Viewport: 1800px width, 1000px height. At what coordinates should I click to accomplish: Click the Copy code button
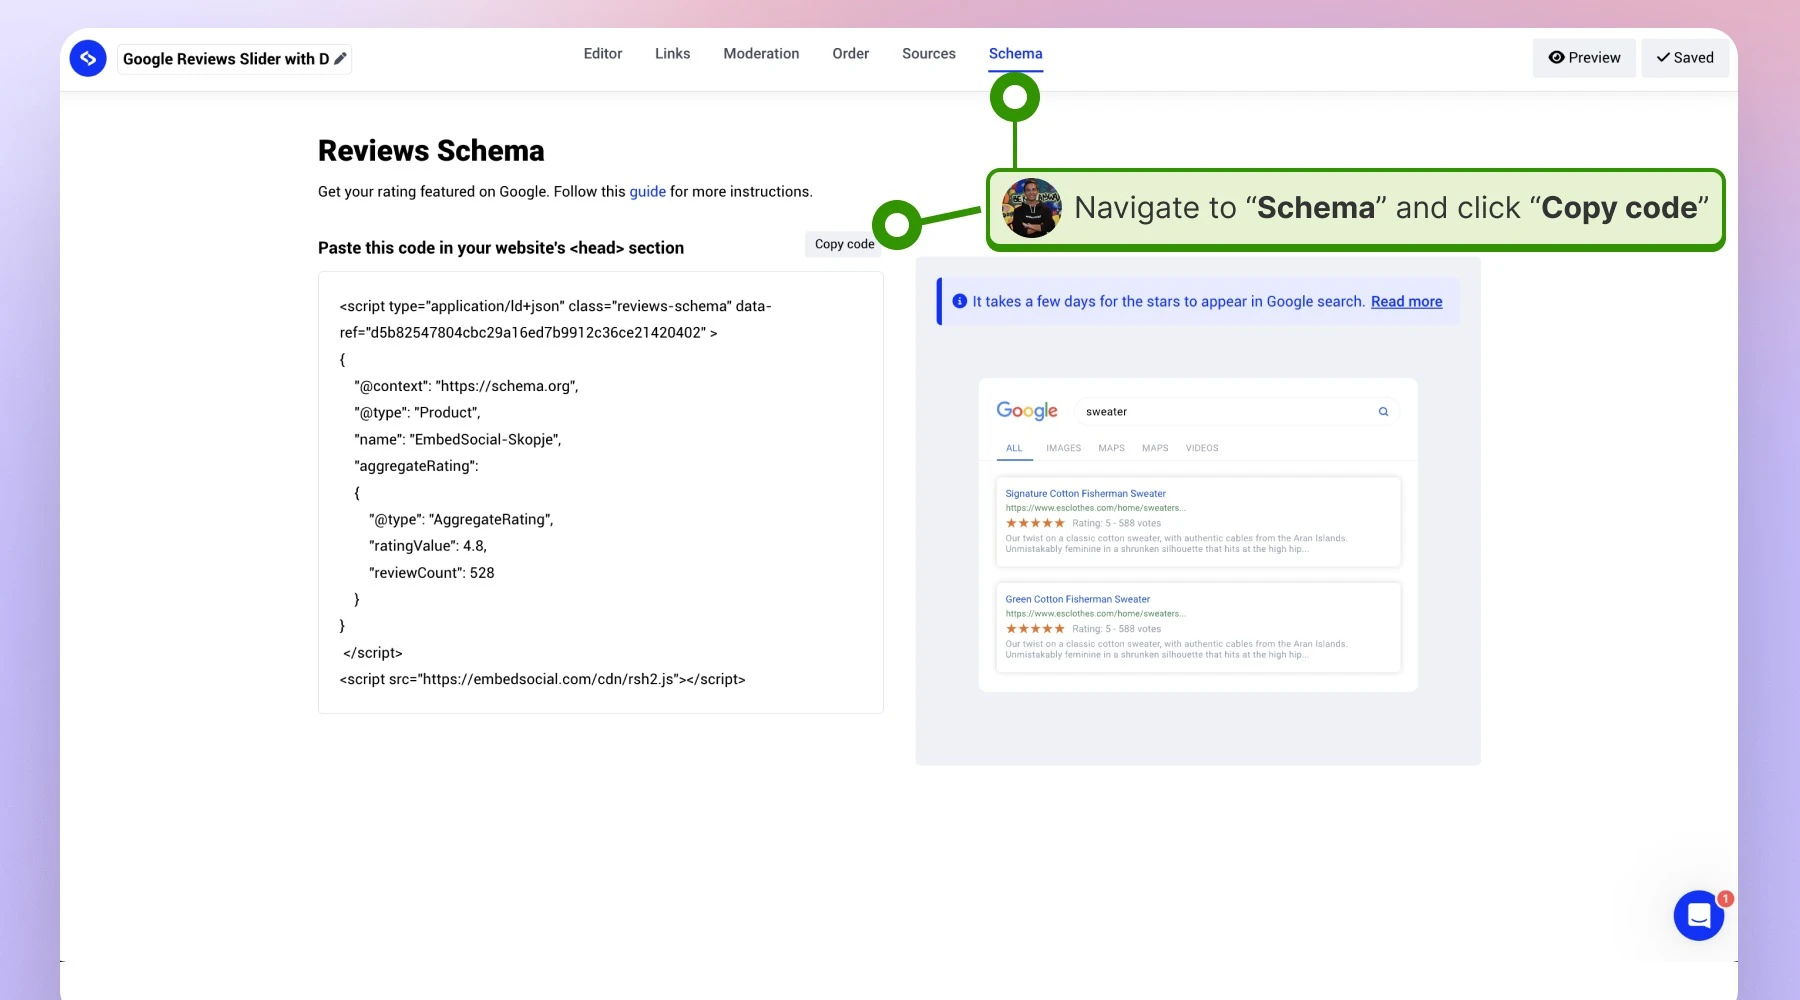[x=844, y=244]
